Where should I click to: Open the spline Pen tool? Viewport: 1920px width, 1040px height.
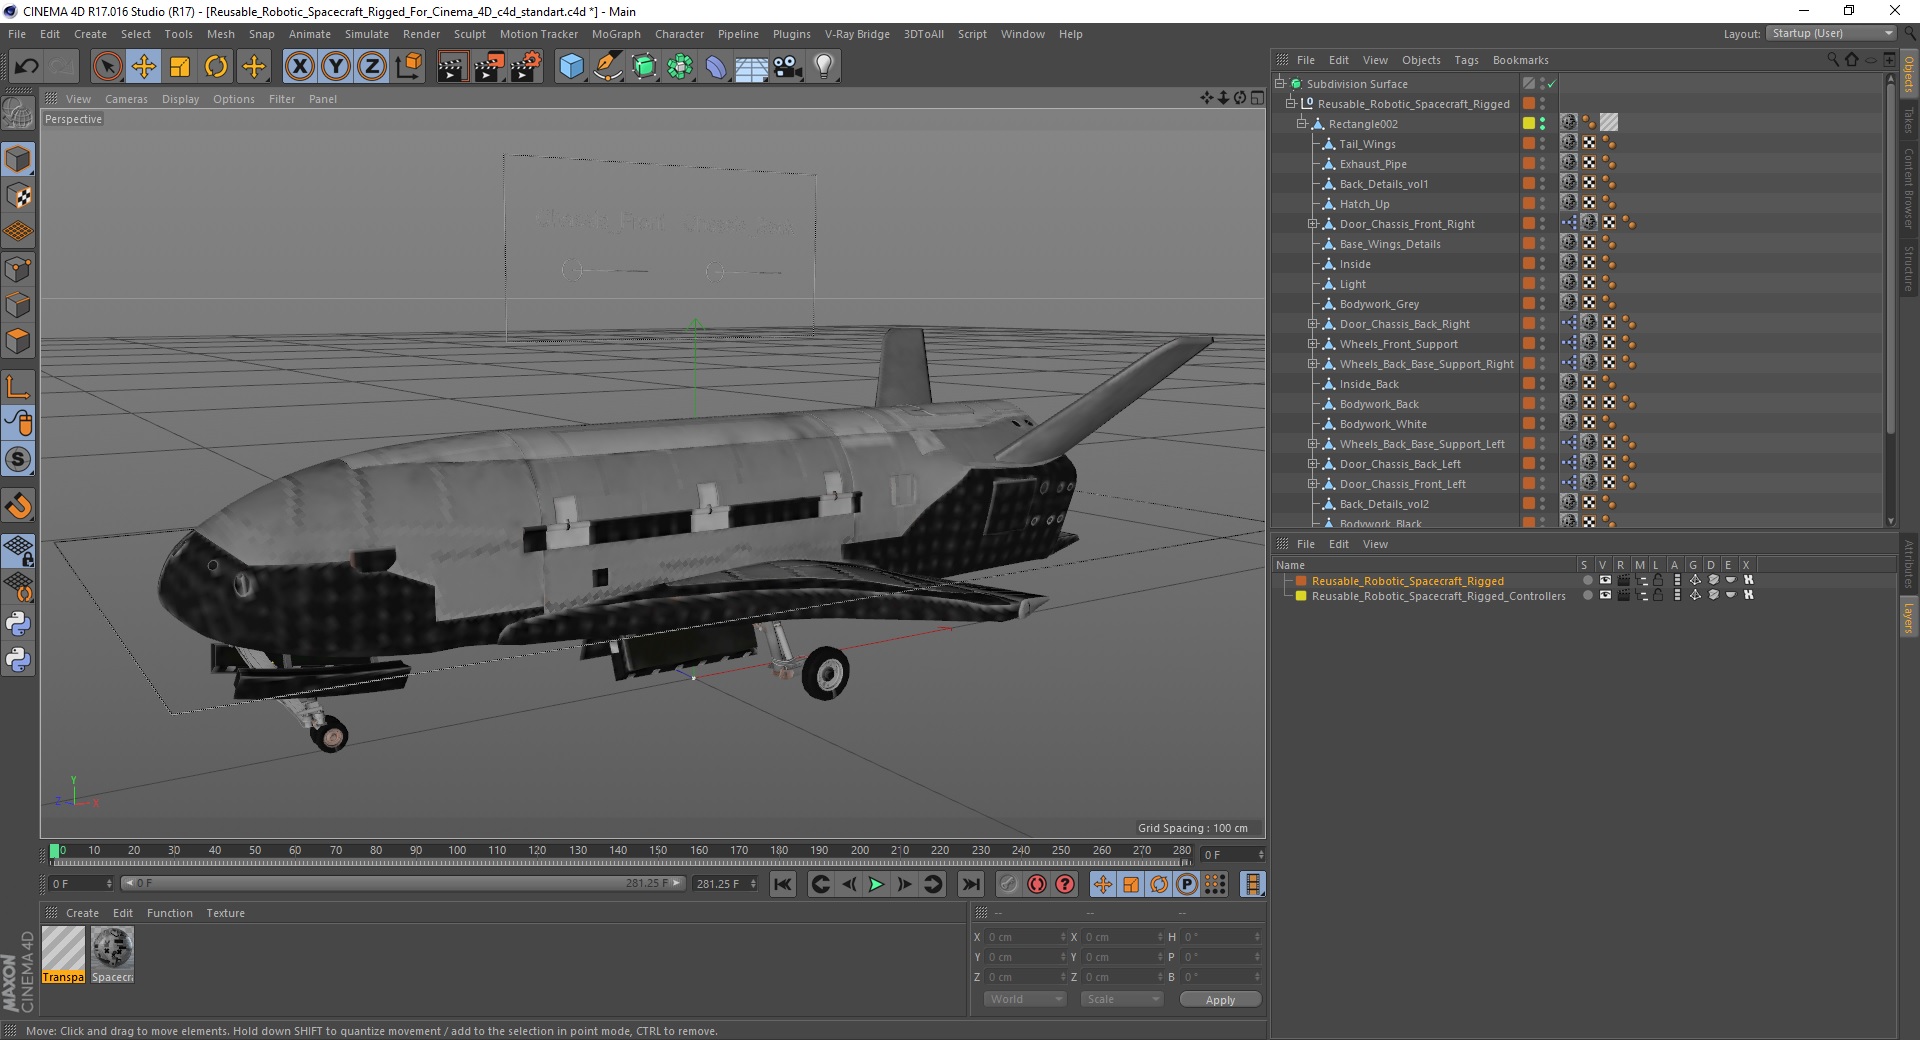(x=608, y=67)
